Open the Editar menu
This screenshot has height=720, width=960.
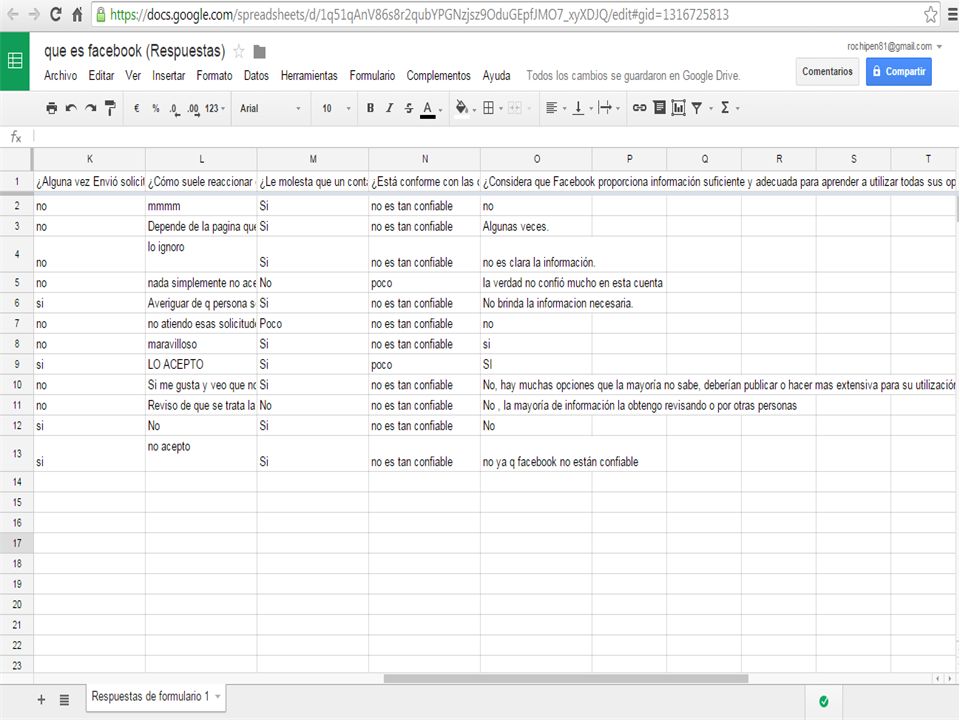pos(101,75)
